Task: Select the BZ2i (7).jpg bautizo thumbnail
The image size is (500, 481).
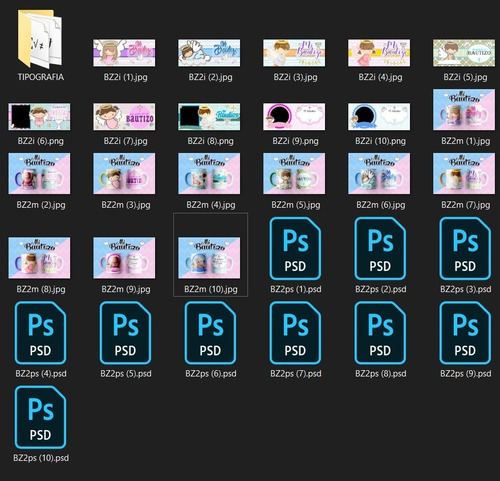Action: tap(124, 116)
